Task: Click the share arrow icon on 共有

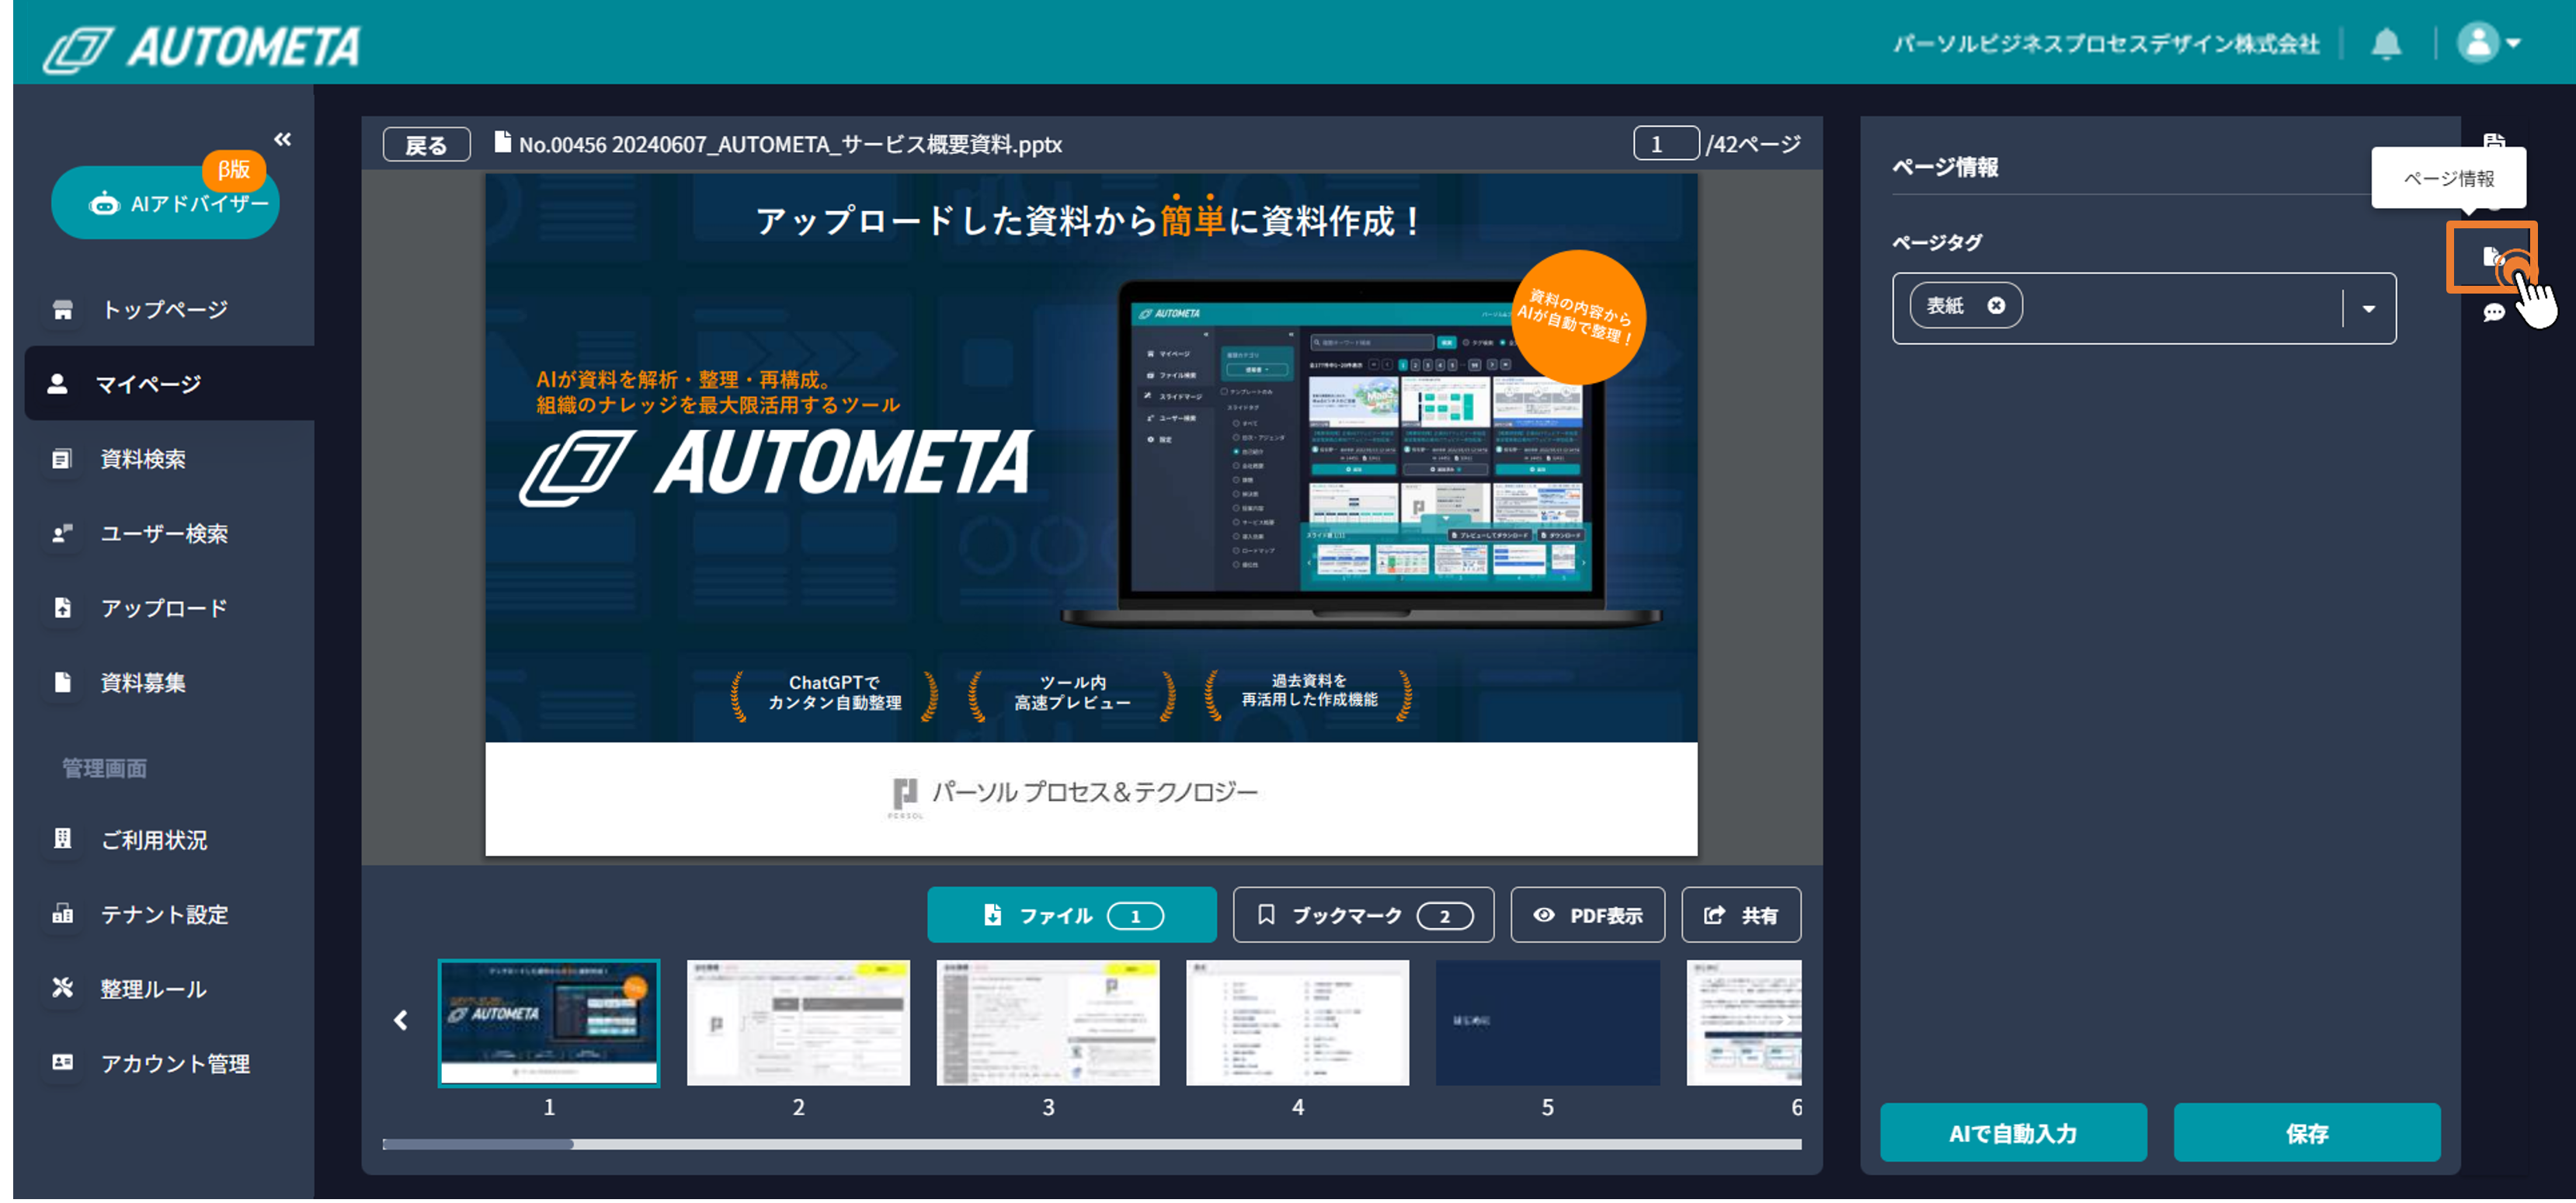Action: [x=1714, y=916]
